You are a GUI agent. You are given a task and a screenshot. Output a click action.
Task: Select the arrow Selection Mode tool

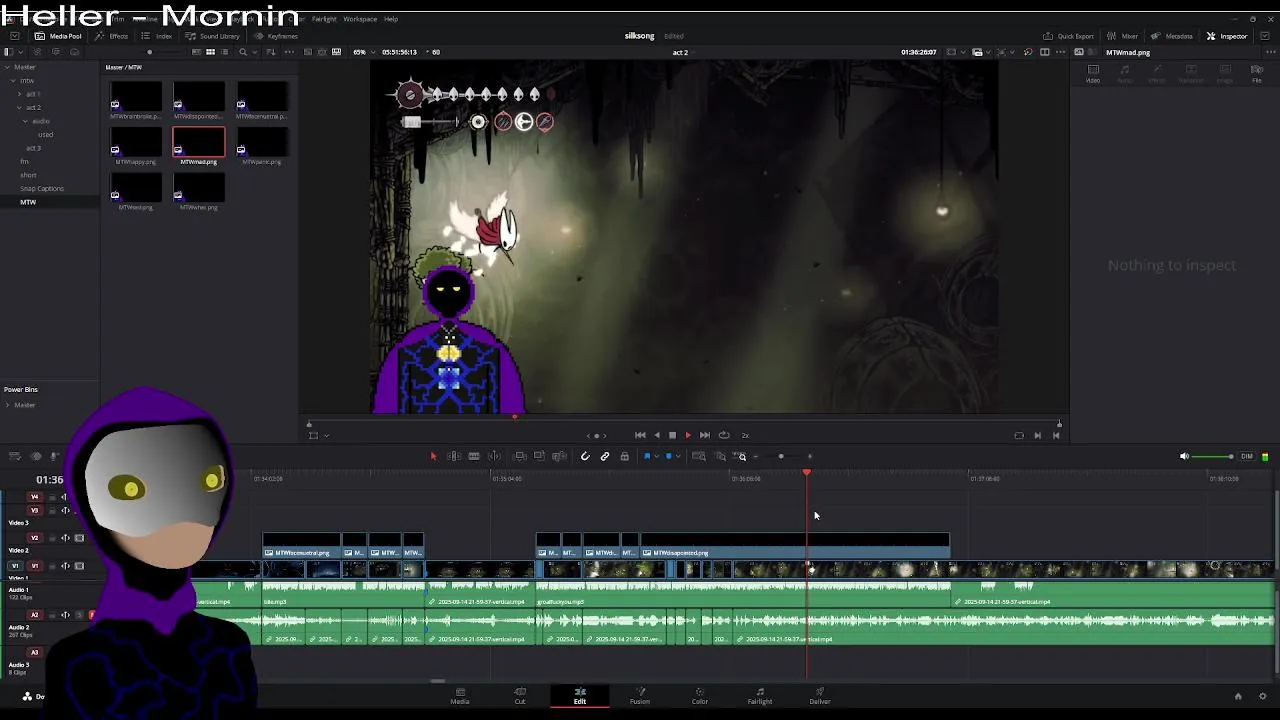coord(433,456)
